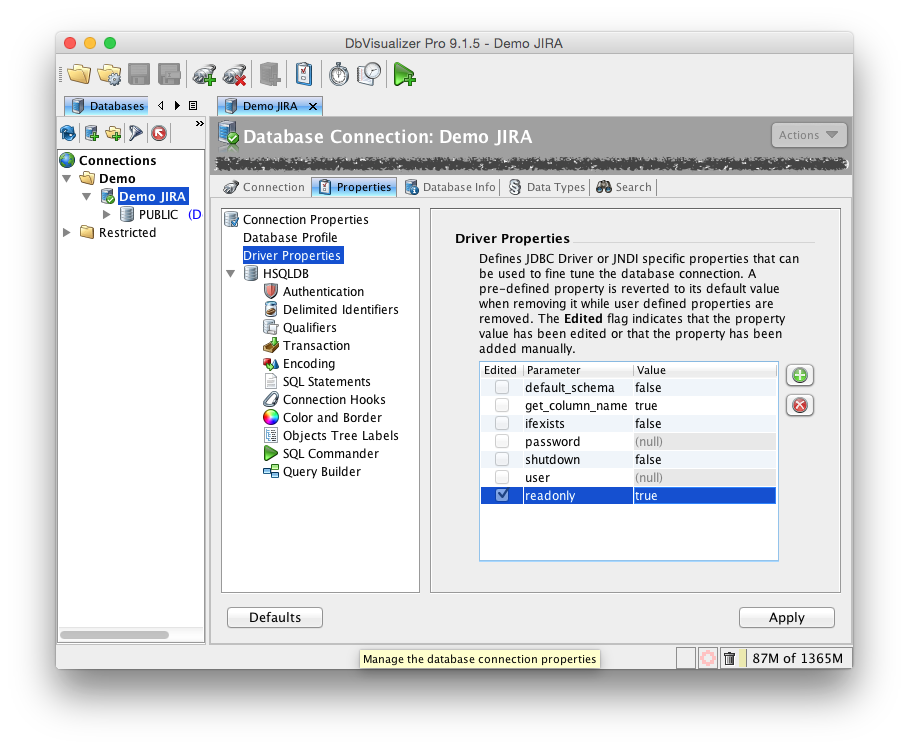Collapse the Demo JIRA connection node
The height and width of the screenshot is (749, 909).
86,197
